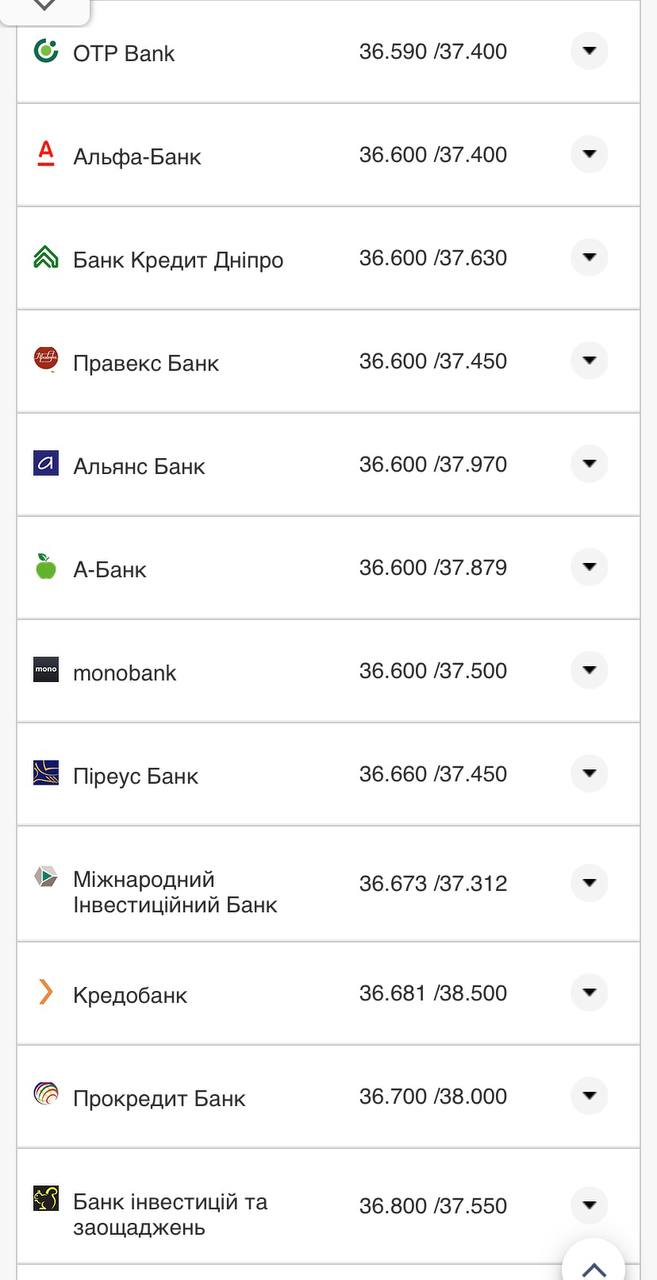Screen dimensions: 657x1280
Task: Click the Альянс Банк blue logo
Action: click(x=46, y=463)
